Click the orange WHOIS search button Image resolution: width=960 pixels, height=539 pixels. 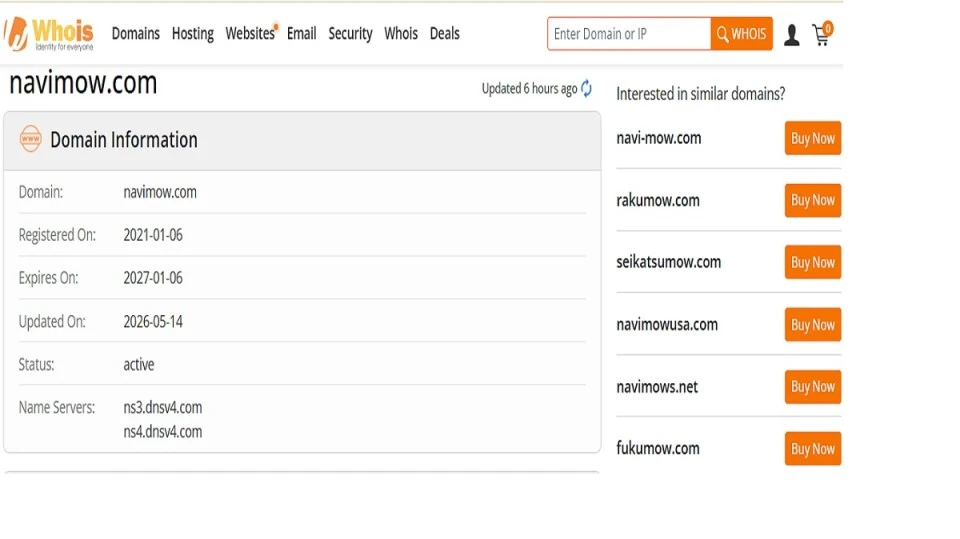741,34
